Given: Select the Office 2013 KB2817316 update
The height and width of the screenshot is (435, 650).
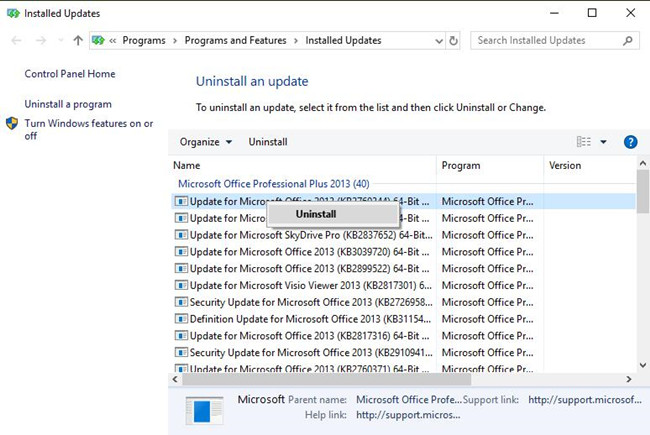Looking at the screenshot, I should point(403,336).
